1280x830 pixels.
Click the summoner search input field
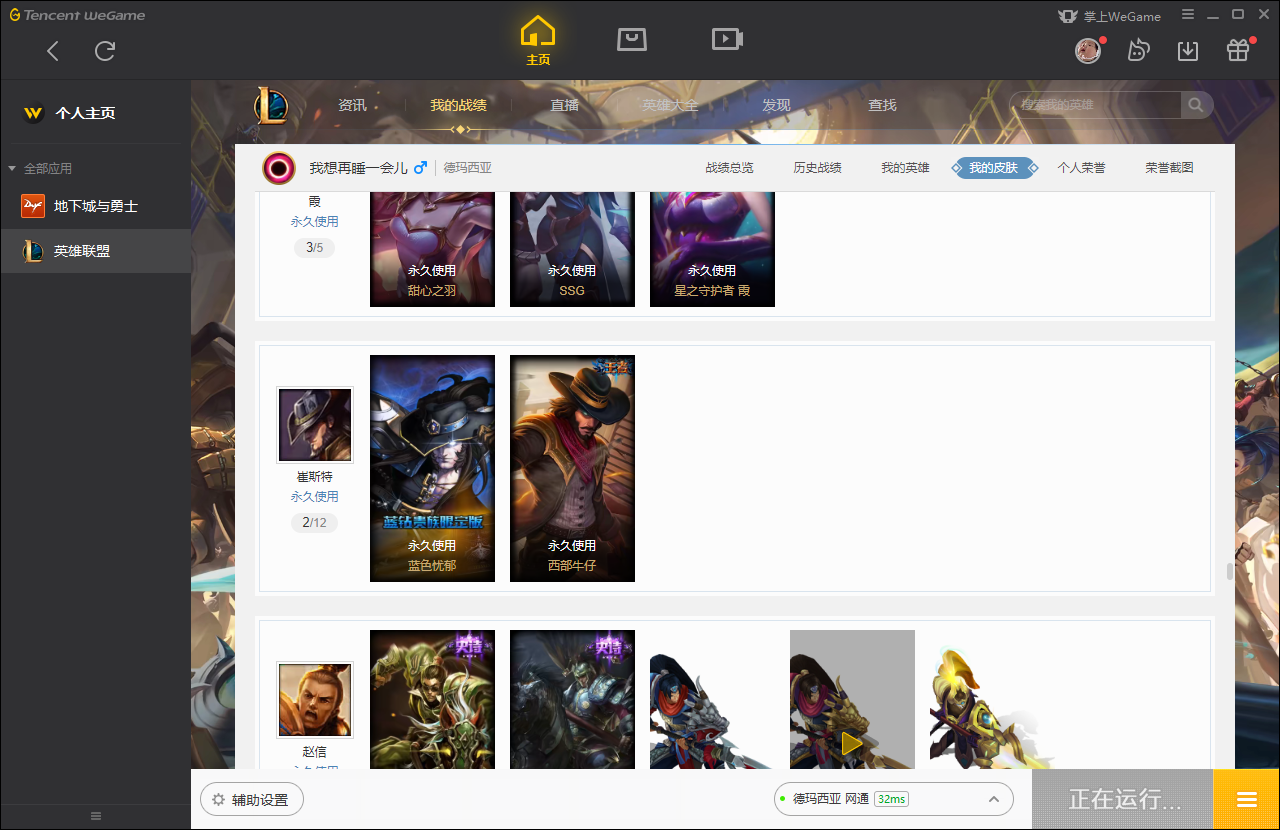pos(1096,105)
